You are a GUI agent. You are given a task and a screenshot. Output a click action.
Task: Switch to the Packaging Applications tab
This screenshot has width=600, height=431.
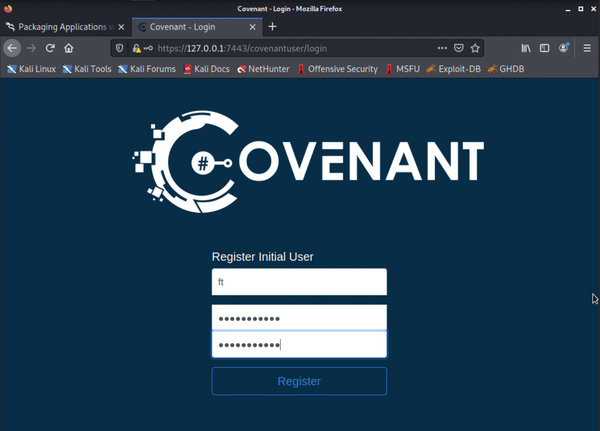point(65,27)
